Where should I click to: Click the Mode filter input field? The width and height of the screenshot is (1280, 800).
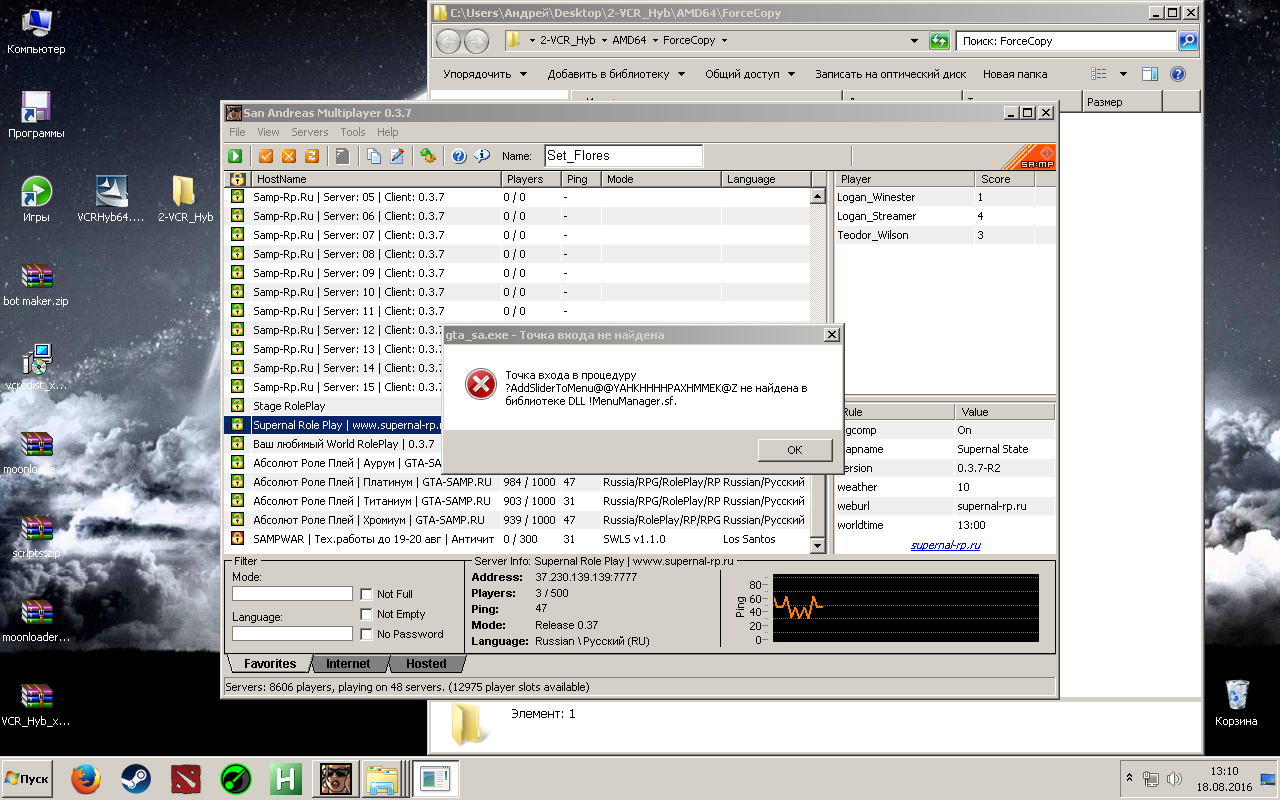(x=292, y=594)
